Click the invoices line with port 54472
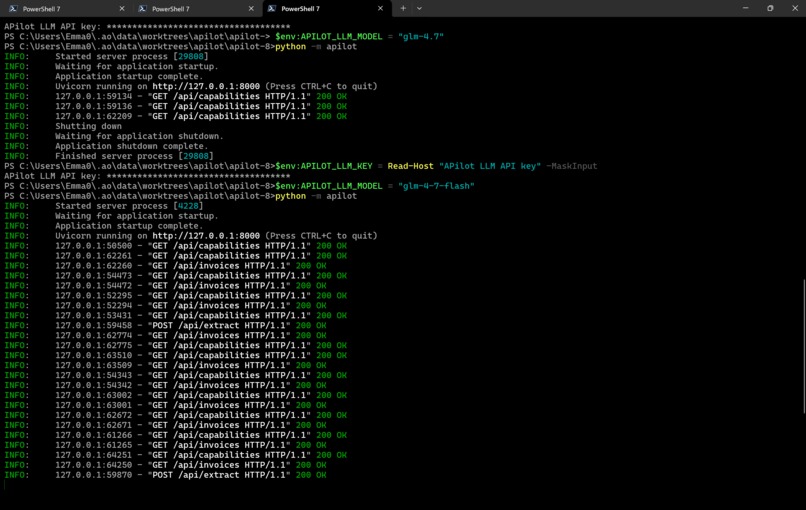The image size is (806, 510). point(165,286)
